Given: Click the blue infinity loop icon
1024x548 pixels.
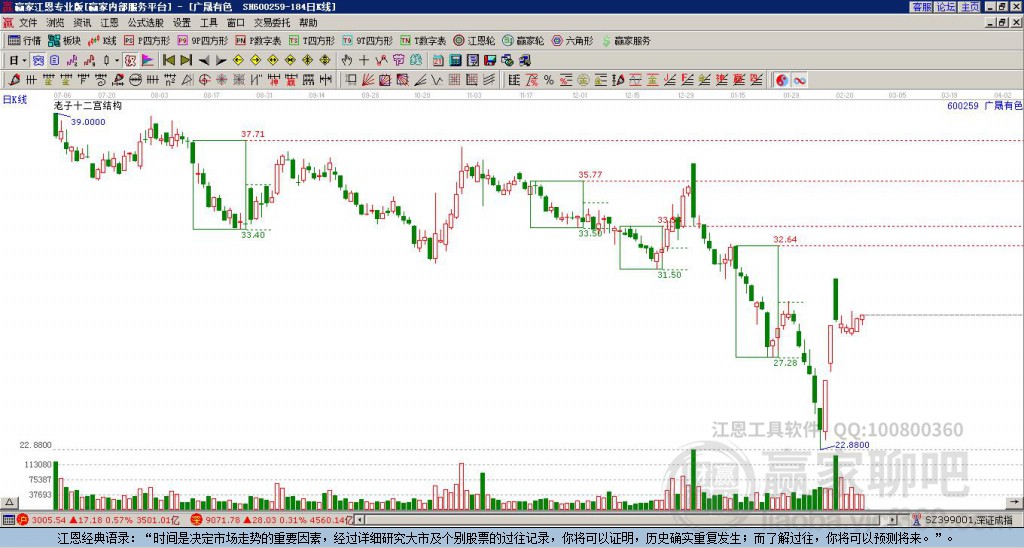Looking at the screenshot, I should pyautogui.click(x=799, y=80).
